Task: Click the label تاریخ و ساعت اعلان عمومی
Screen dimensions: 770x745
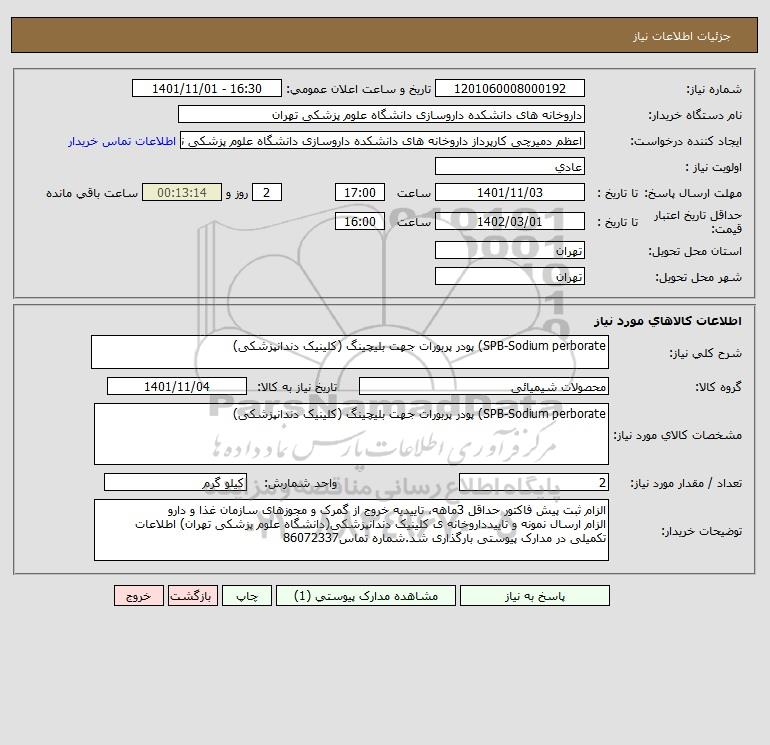Action: click(359, 89)
